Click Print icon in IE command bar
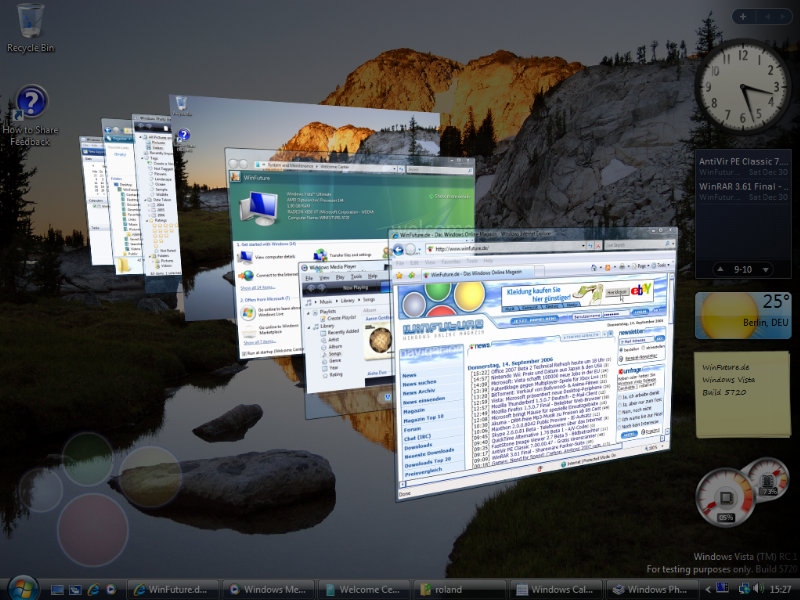Viewport: 800px width, 600px height. pos(622,266)
